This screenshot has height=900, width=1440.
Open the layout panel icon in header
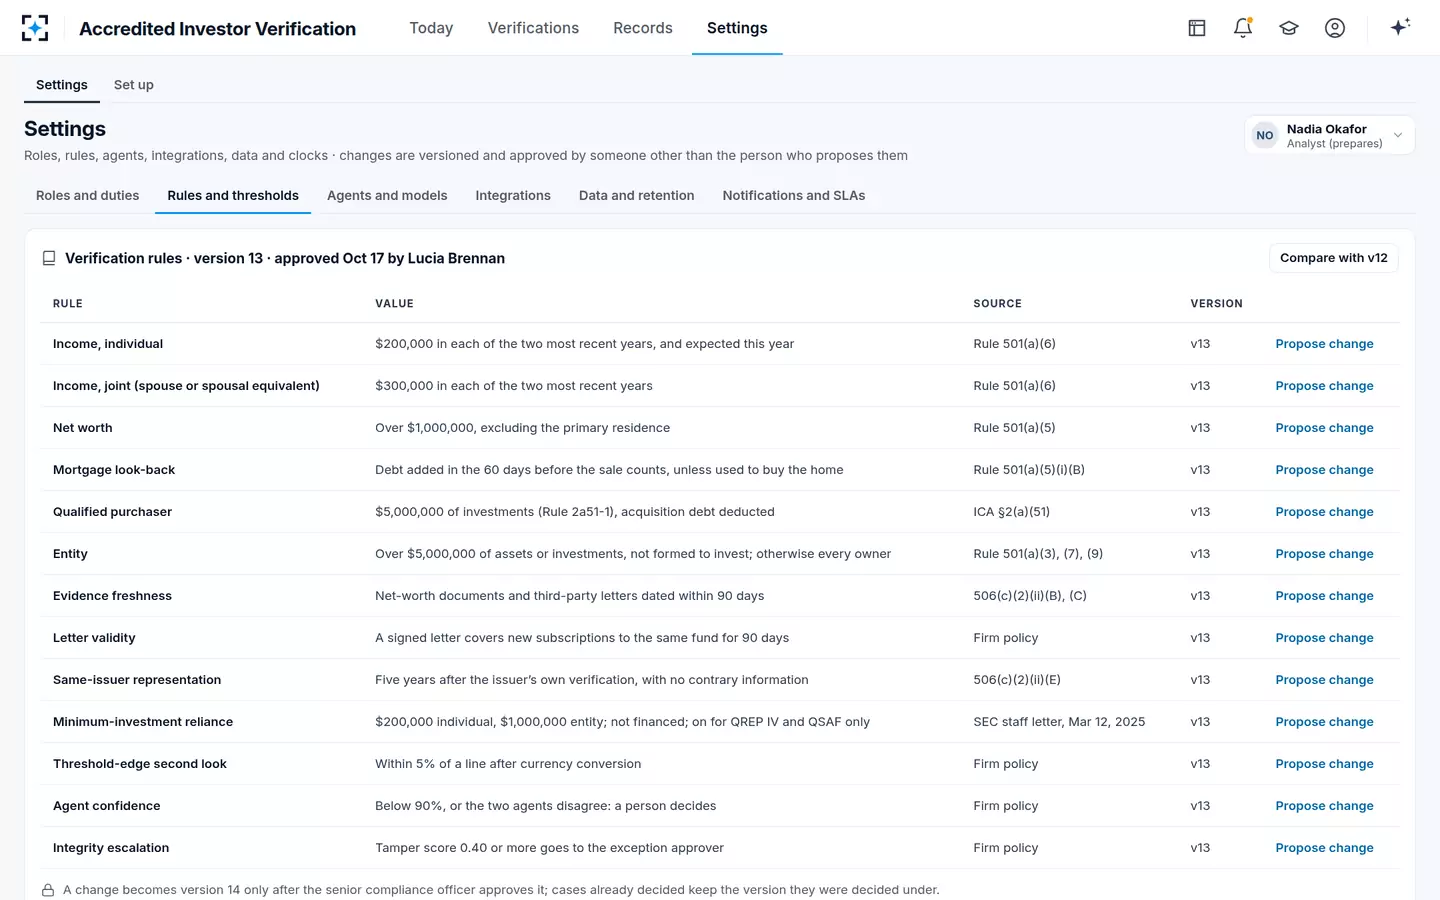click(1197, 28)
